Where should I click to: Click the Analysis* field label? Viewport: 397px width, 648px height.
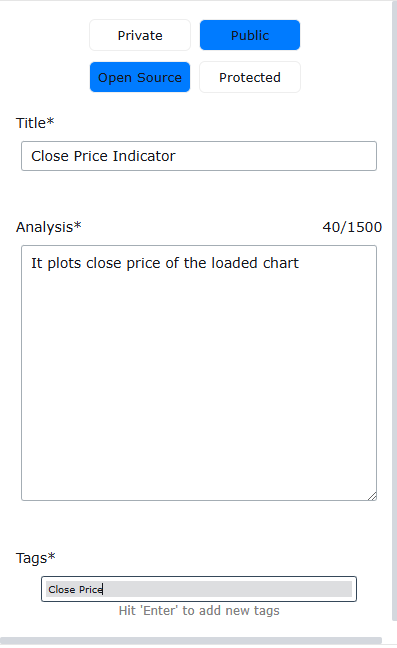click(49, 227)
